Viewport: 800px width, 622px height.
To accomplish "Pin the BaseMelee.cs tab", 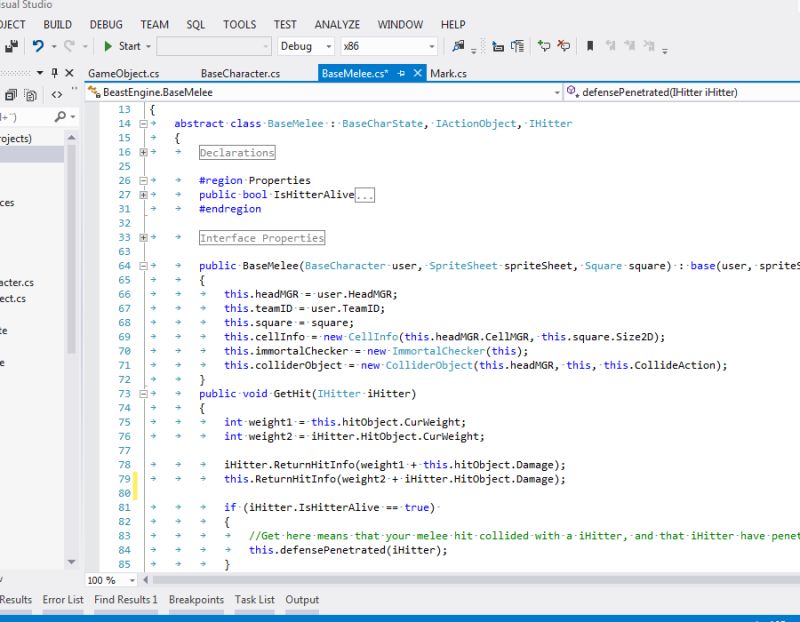I will tap(401, 73).
